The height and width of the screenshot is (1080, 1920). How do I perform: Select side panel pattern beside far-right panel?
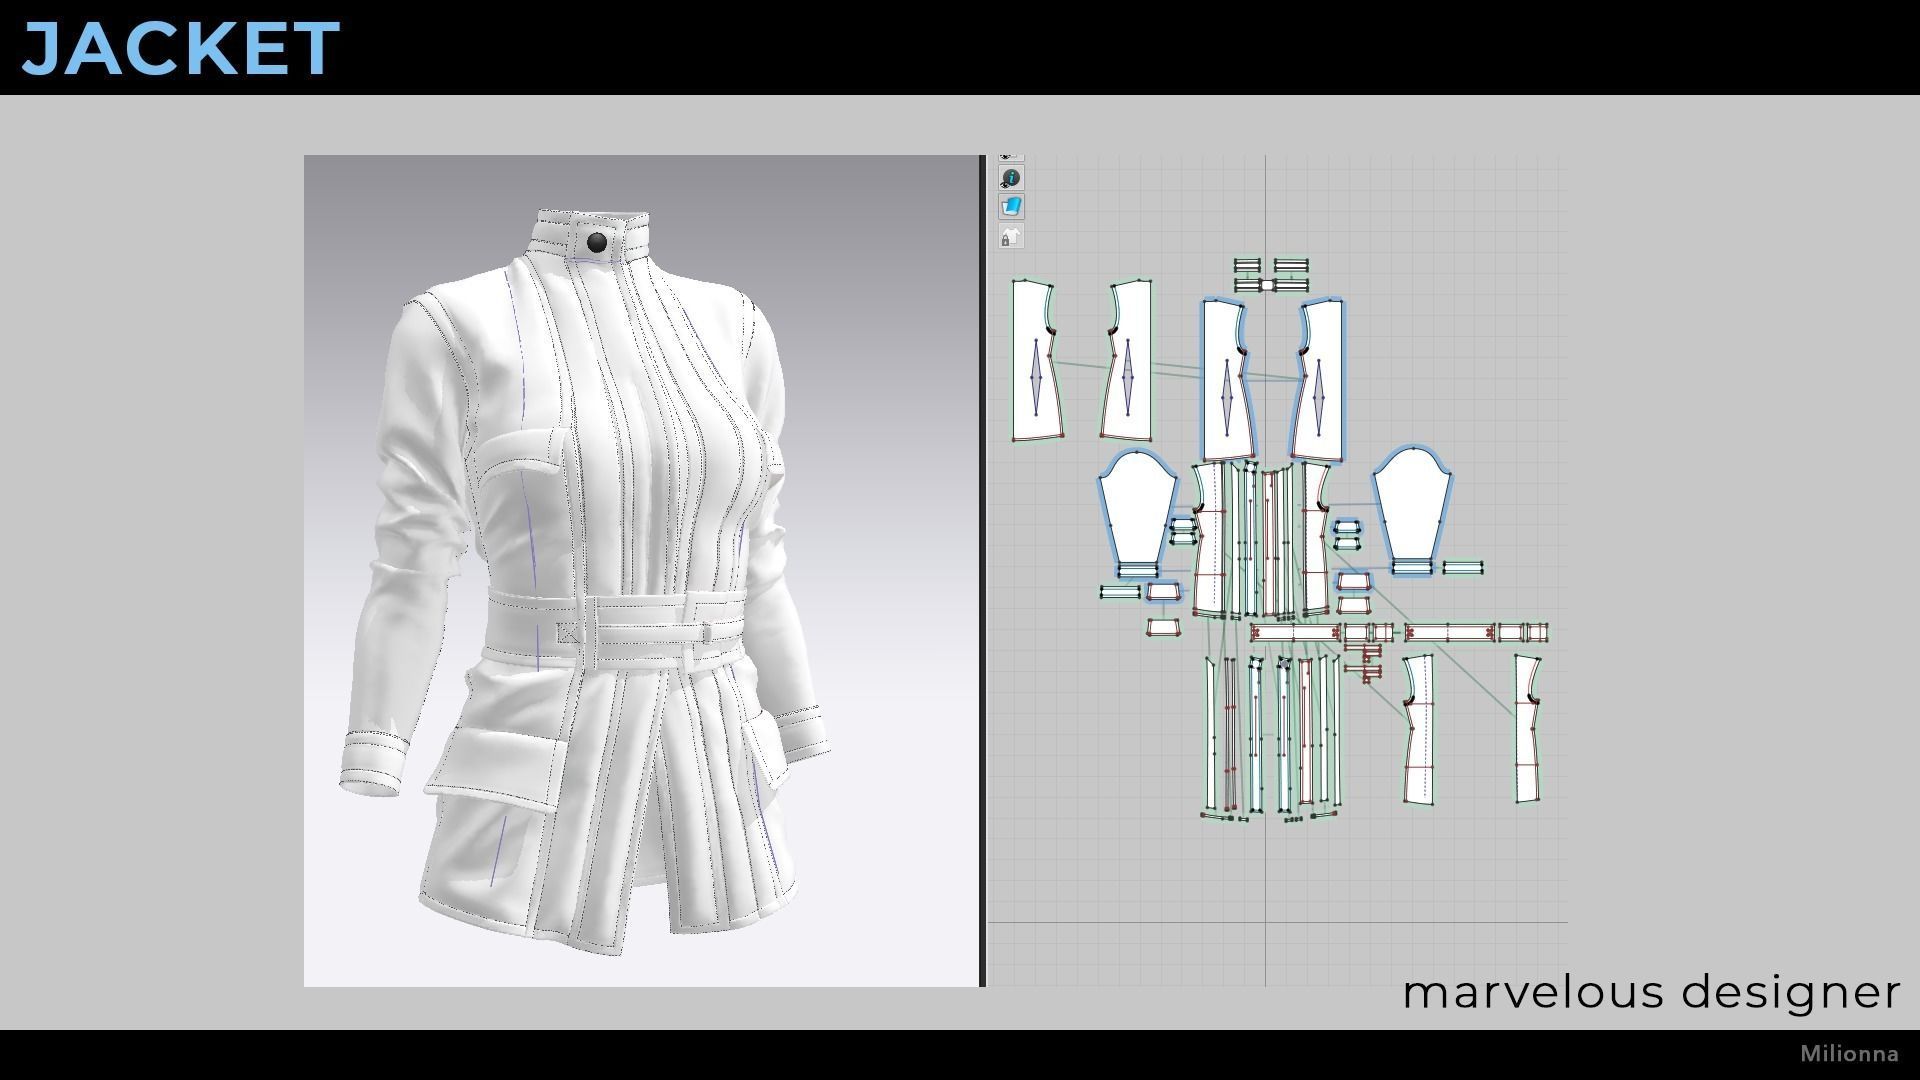pos(1418,729)
